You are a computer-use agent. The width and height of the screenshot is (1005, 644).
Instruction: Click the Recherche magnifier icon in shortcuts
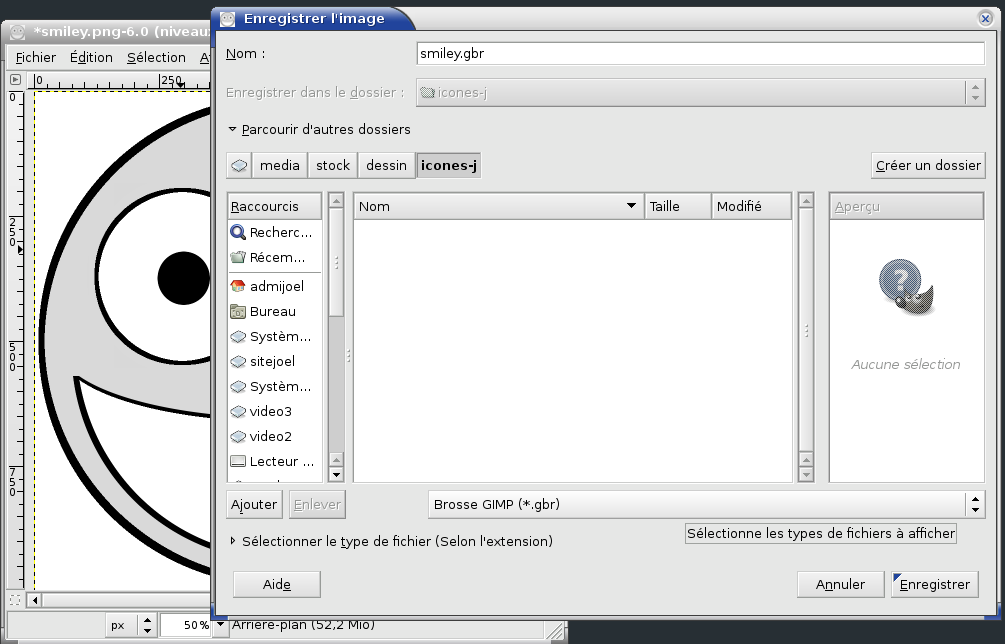pyautogui.click(x=238, y=232)
